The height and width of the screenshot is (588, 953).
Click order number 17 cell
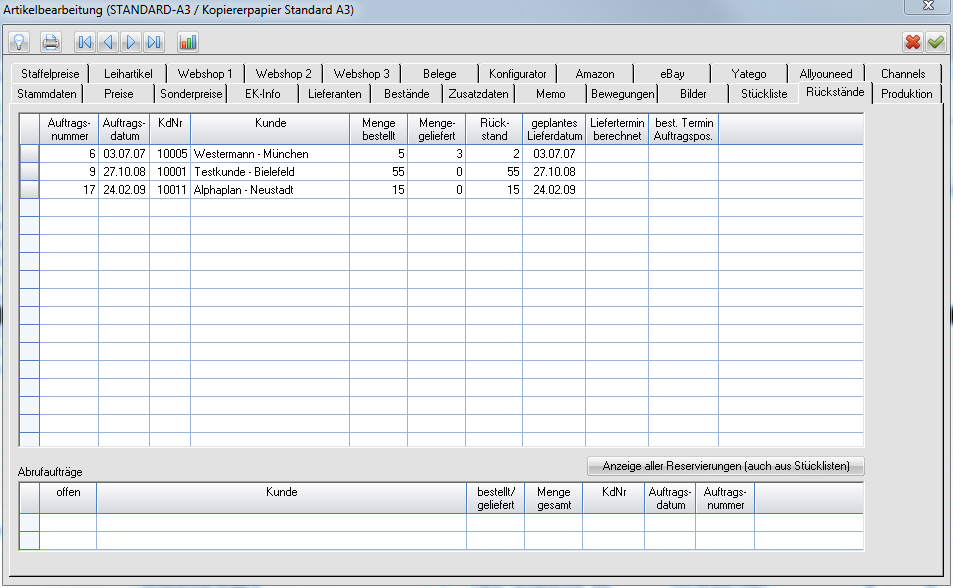pos(69,190)
